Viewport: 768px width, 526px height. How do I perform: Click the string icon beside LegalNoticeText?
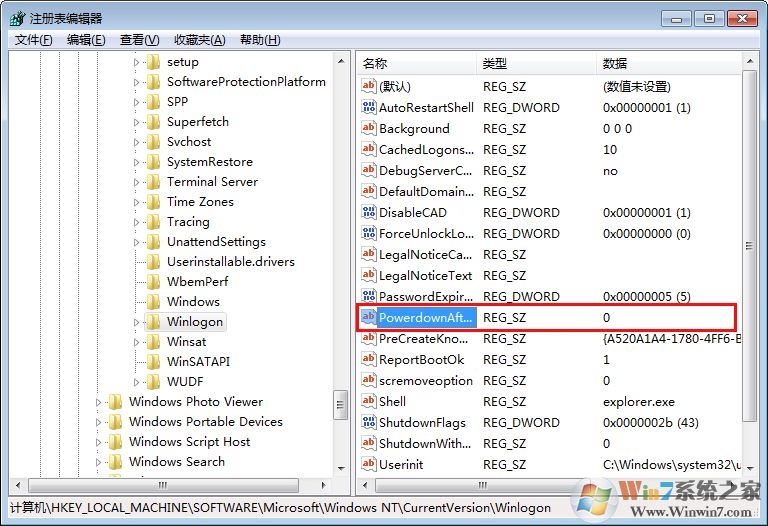pyautogui.click(x=368, y=275)
